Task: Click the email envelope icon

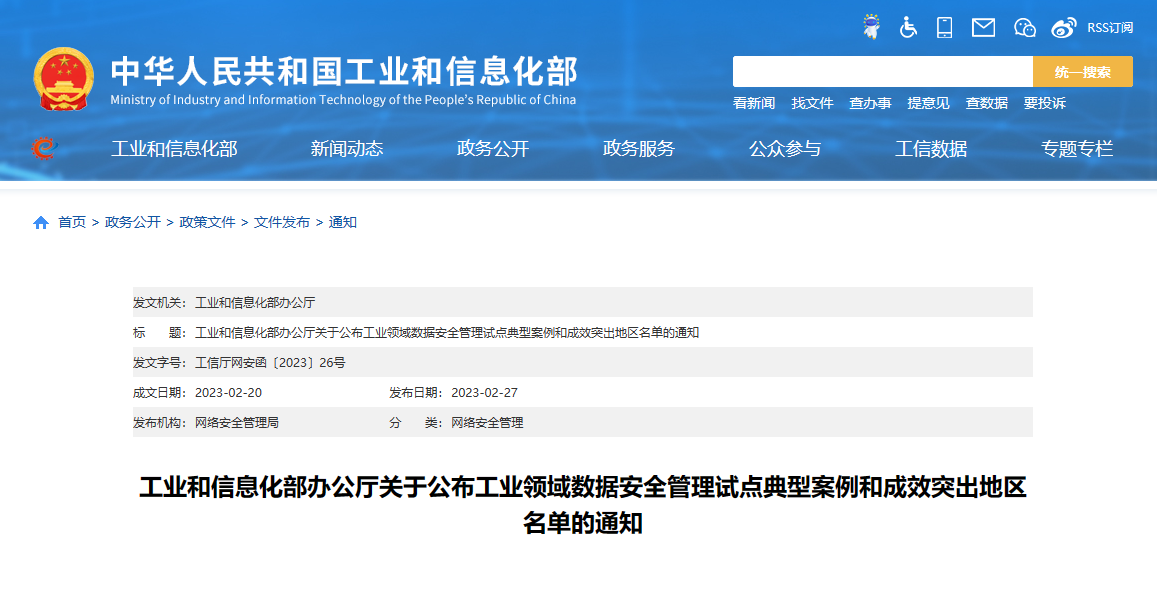Action: (984, 28)
